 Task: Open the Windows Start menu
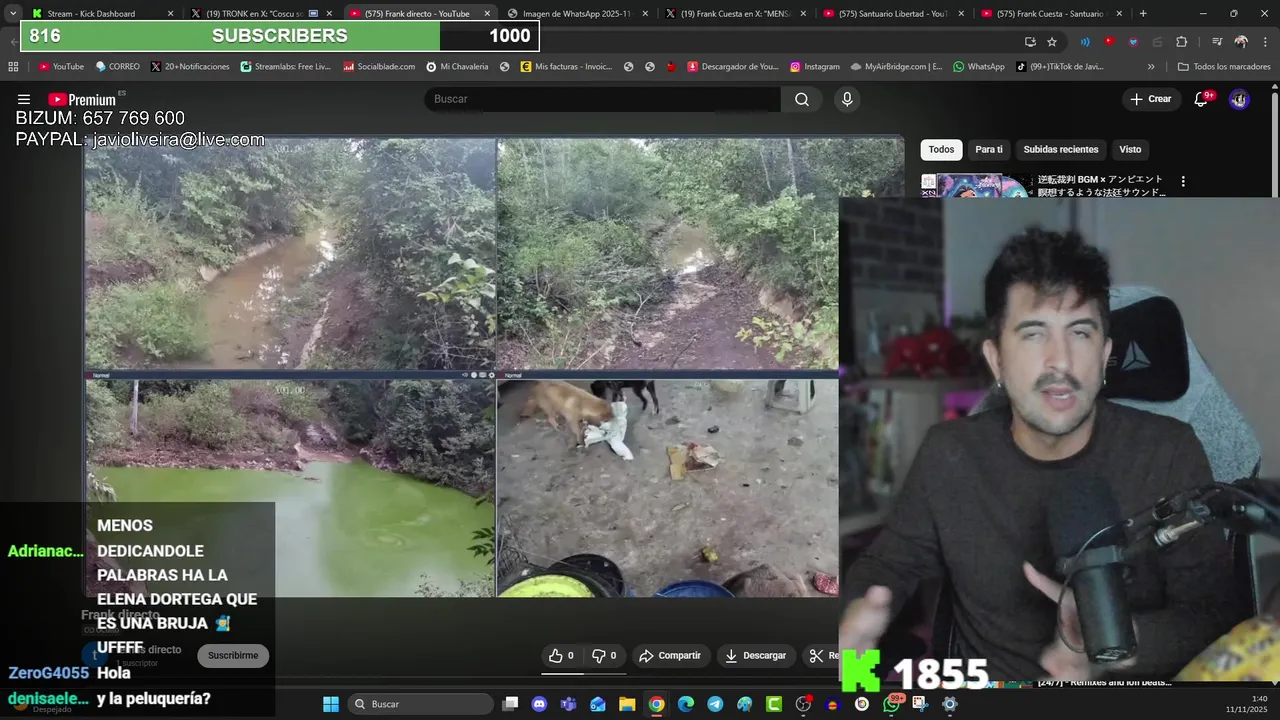point(331,704)
